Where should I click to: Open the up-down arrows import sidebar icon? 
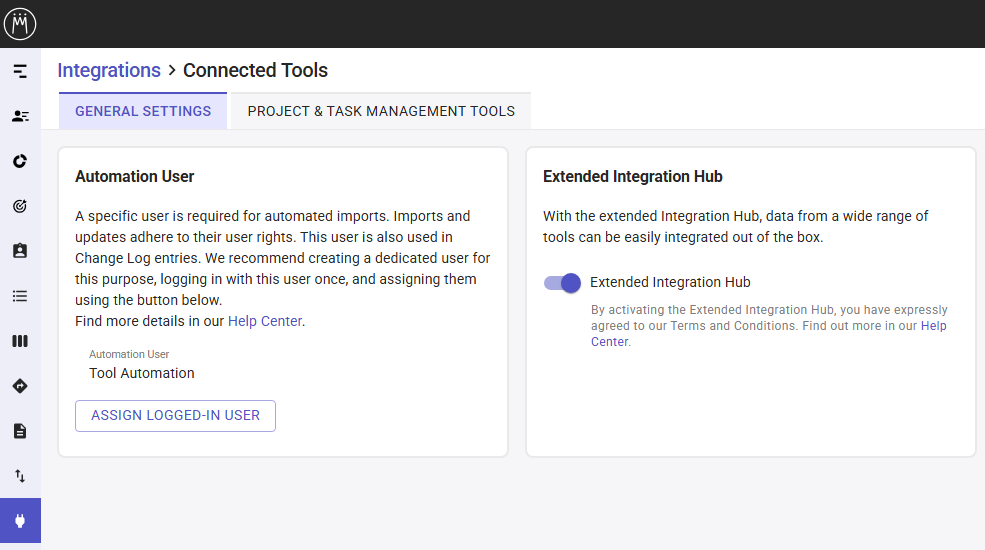(x=20, y=476)
